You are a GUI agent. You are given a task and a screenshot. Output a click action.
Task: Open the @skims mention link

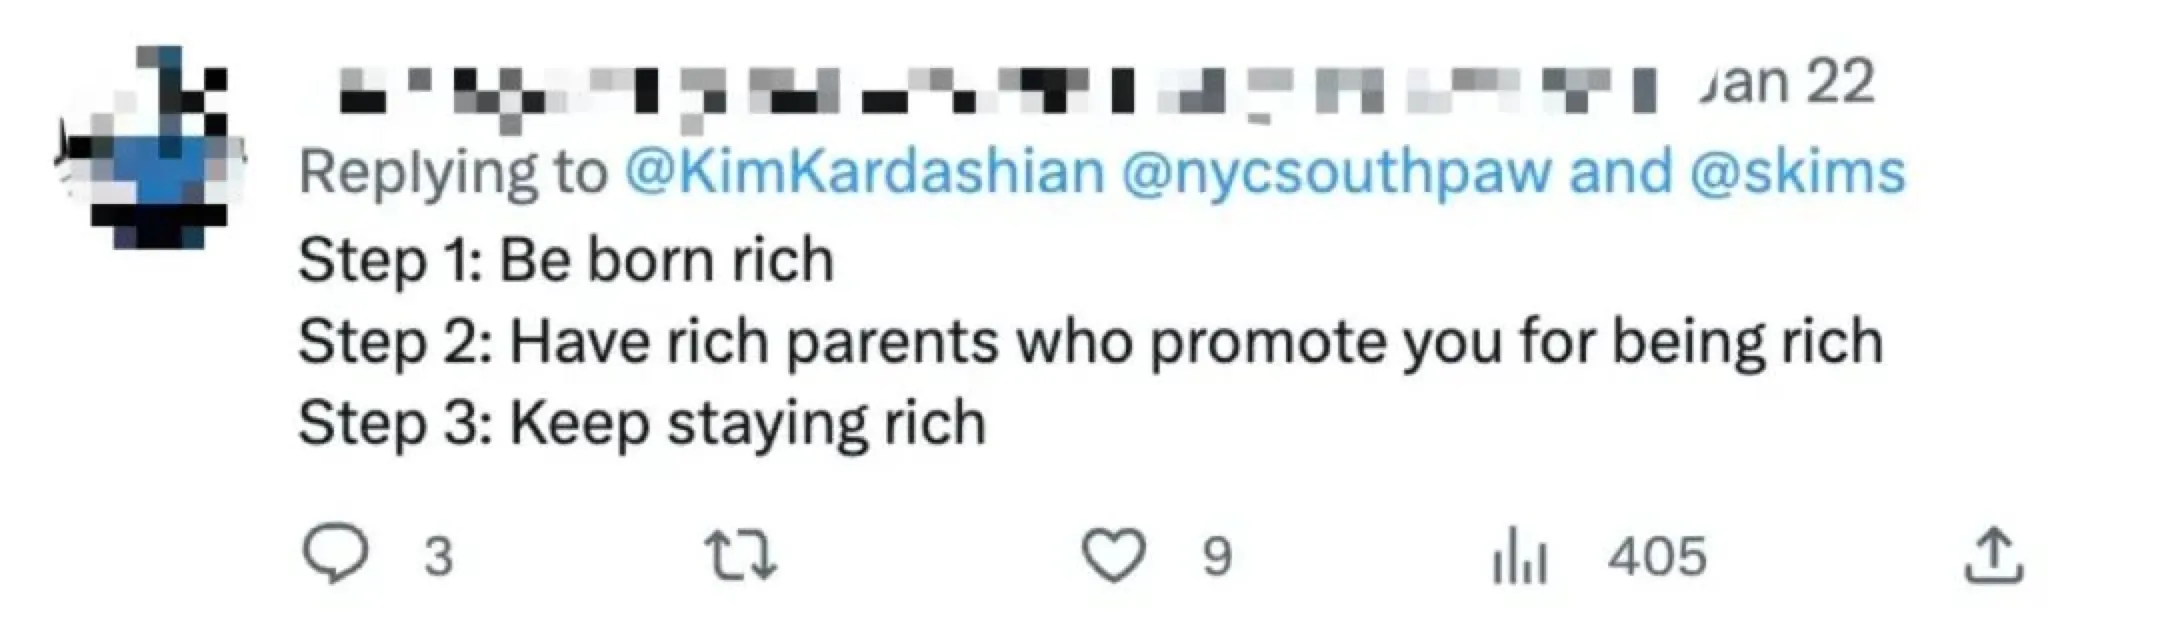1797,172
